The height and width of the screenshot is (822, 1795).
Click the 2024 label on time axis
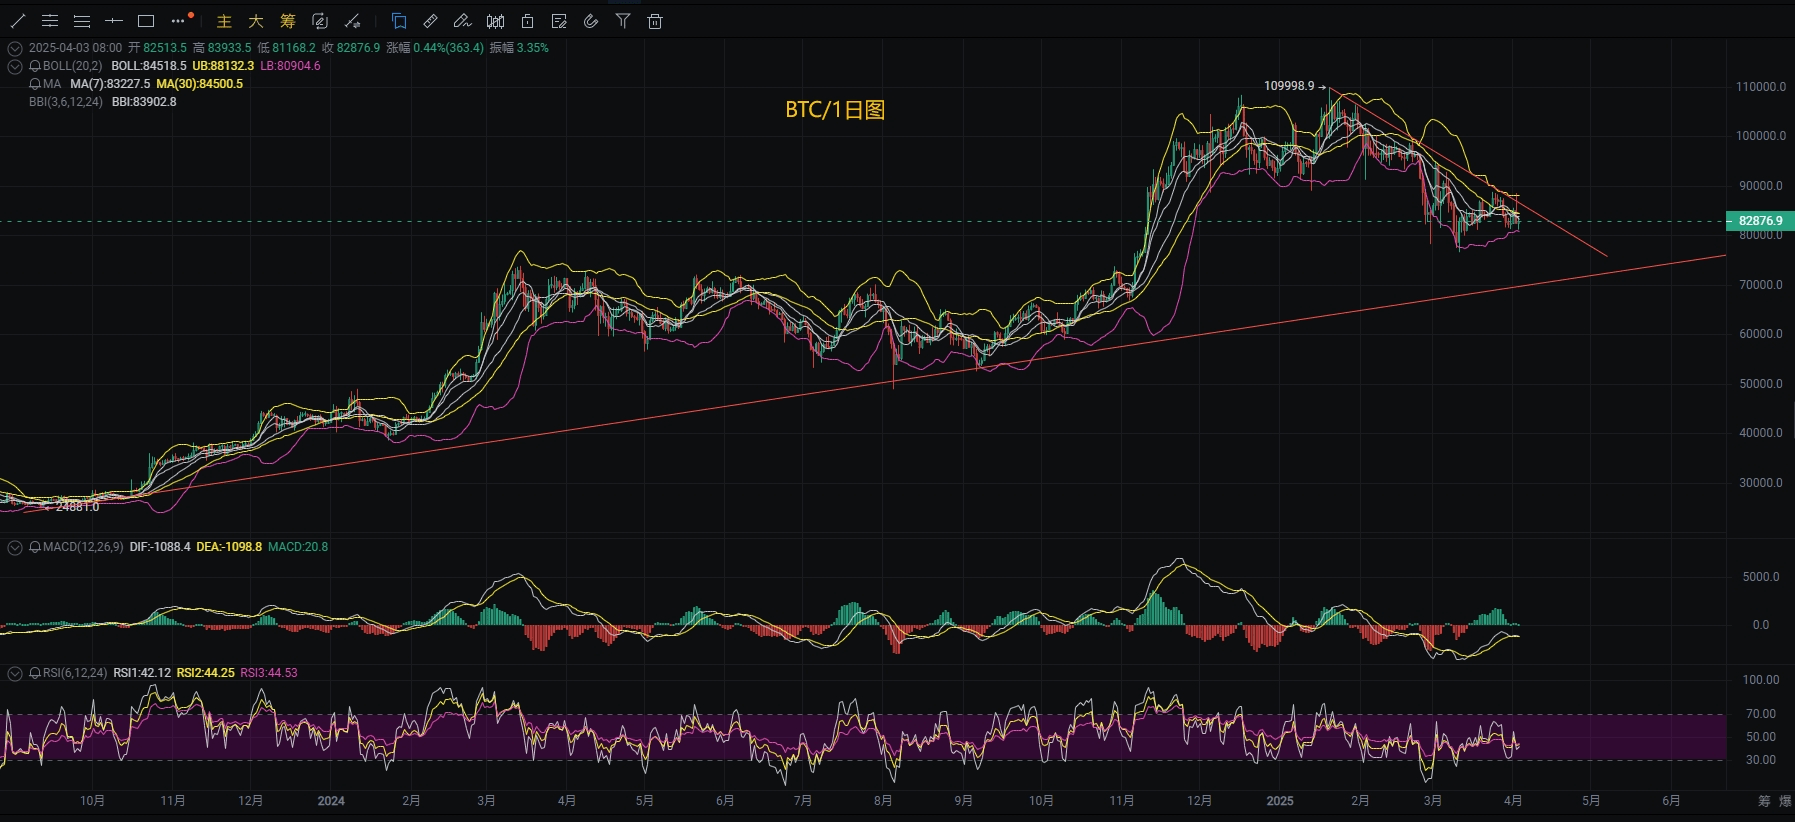[x=331, y=801]
